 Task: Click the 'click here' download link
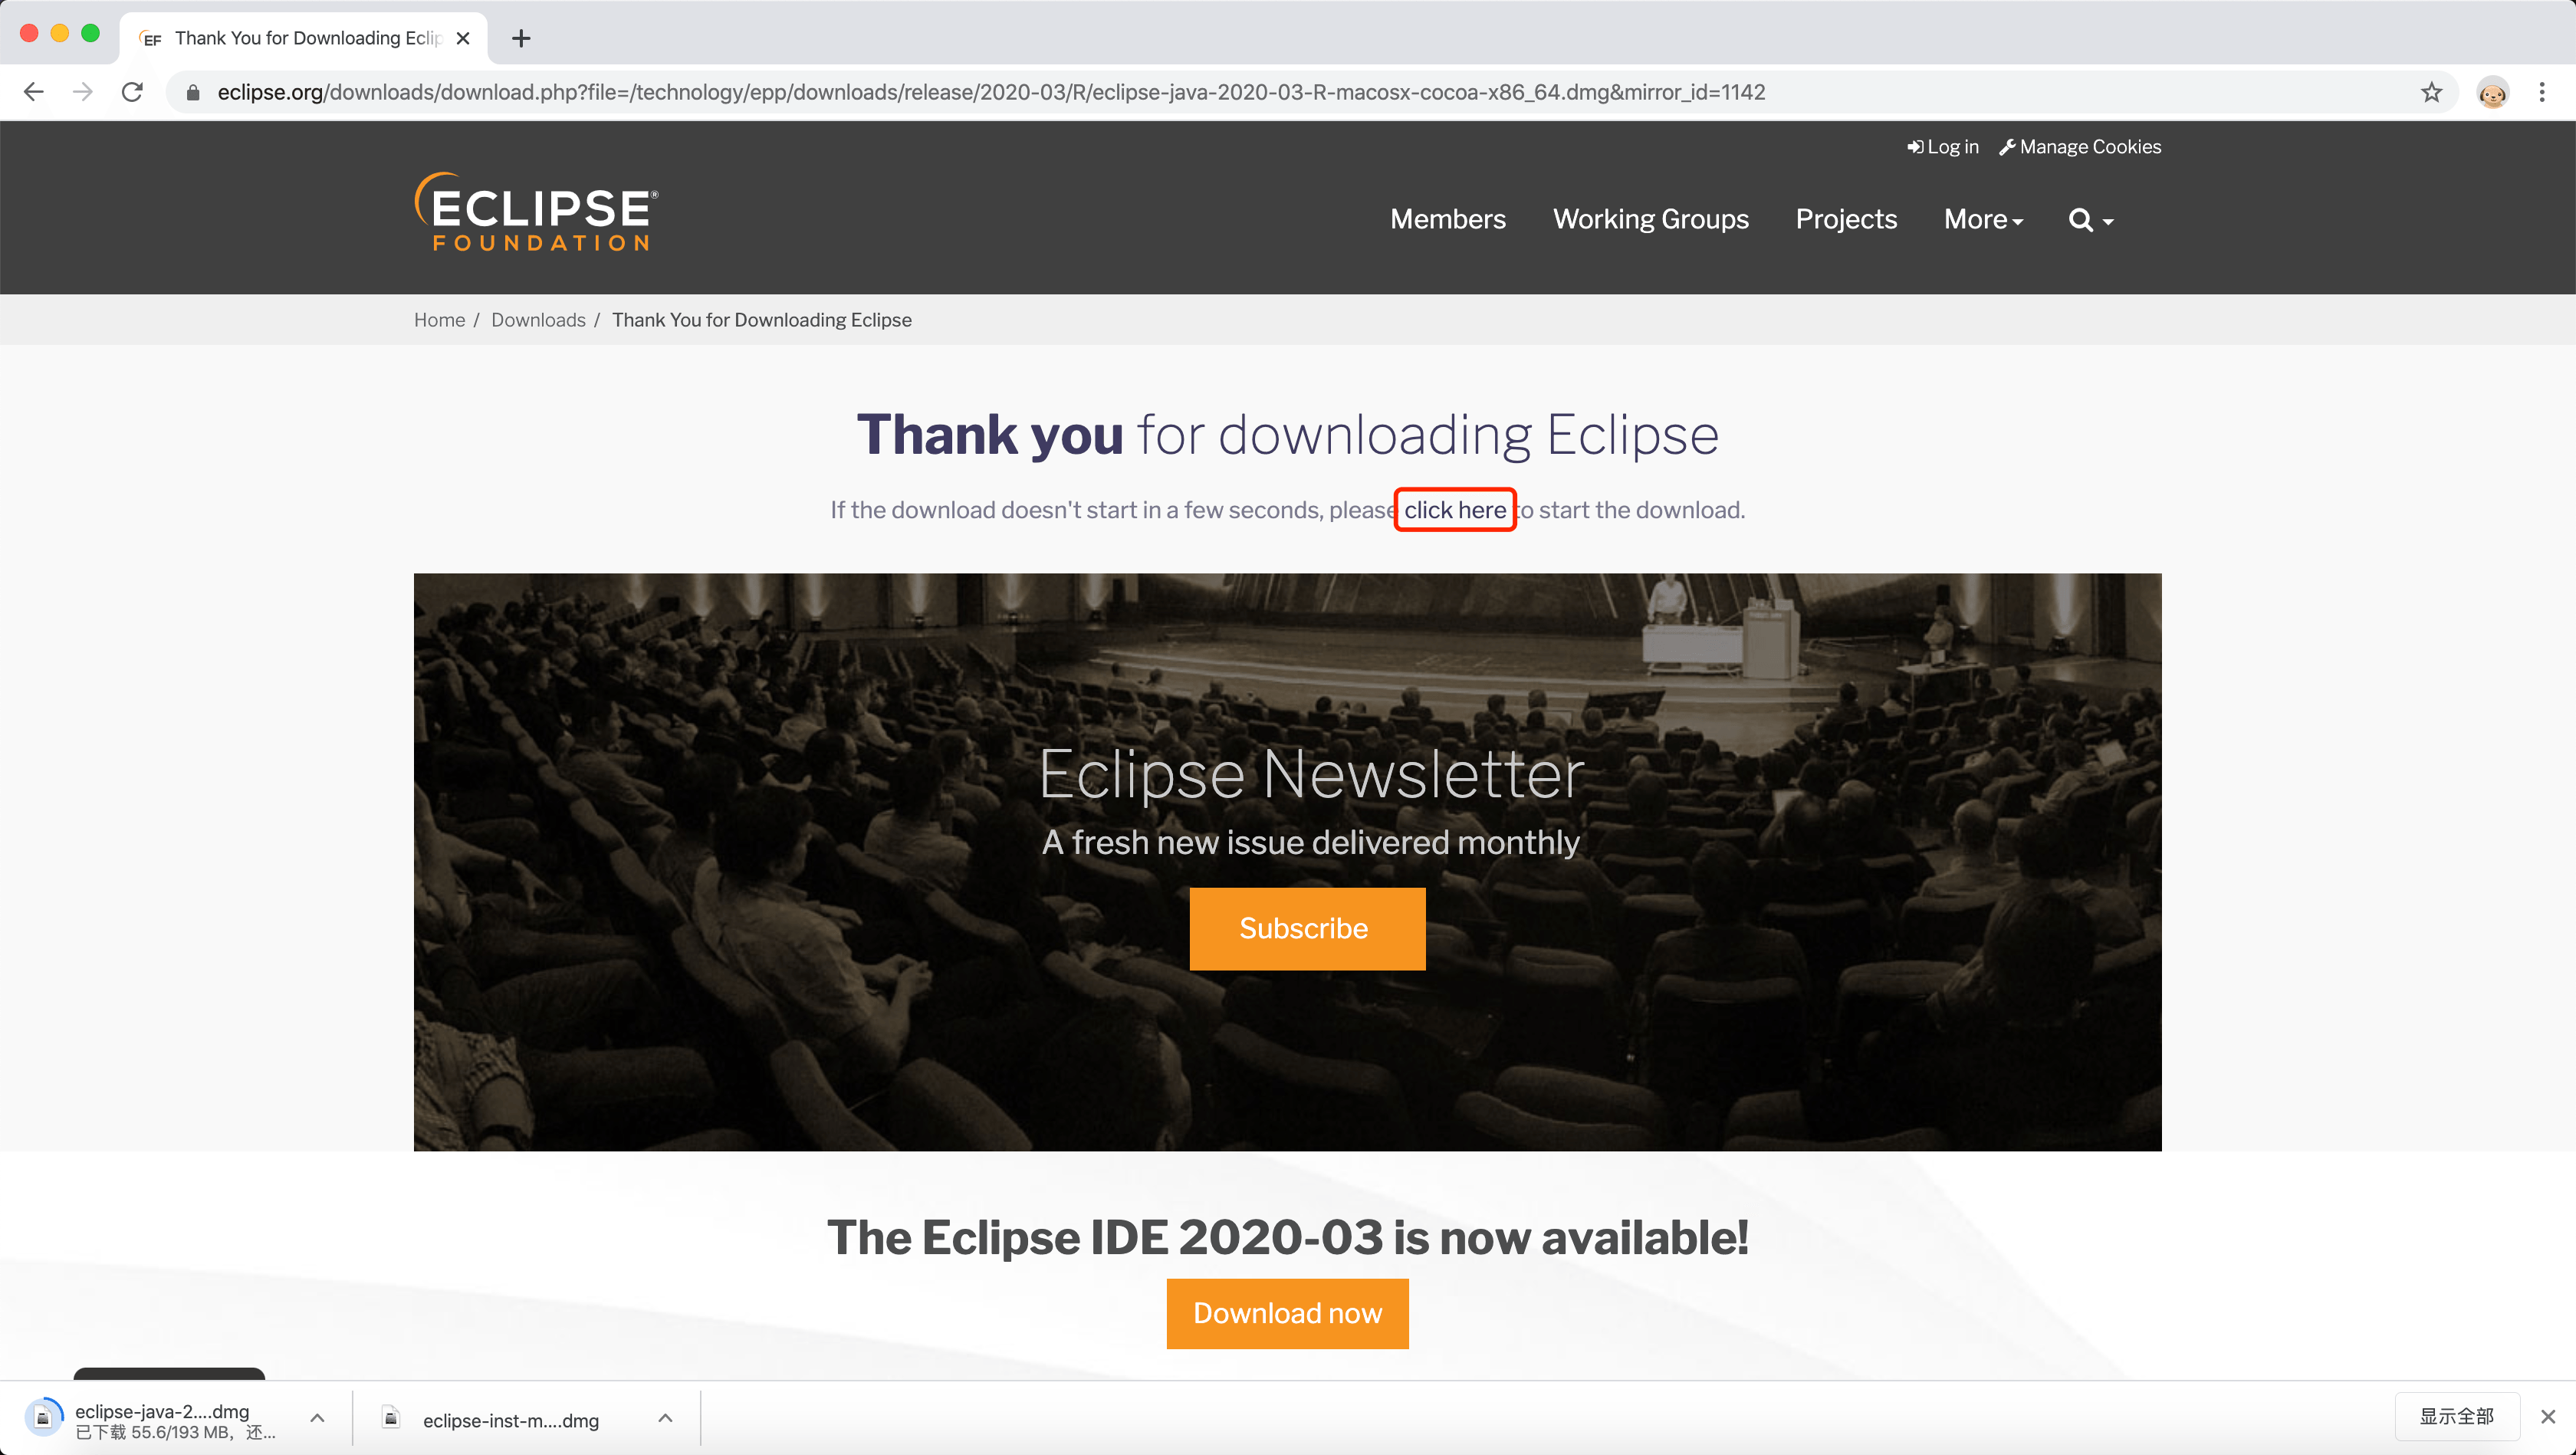(x=1455, y=510)
